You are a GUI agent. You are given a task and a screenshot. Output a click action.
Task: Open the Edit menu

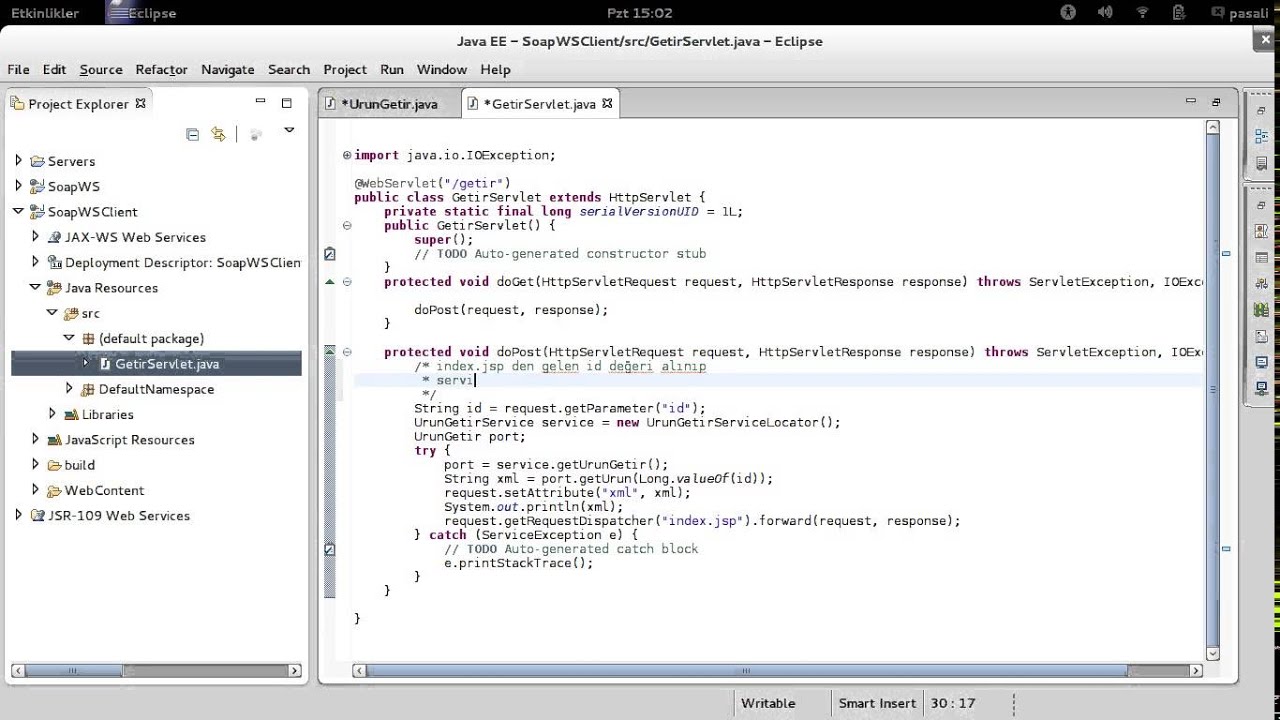pos(54,69)
